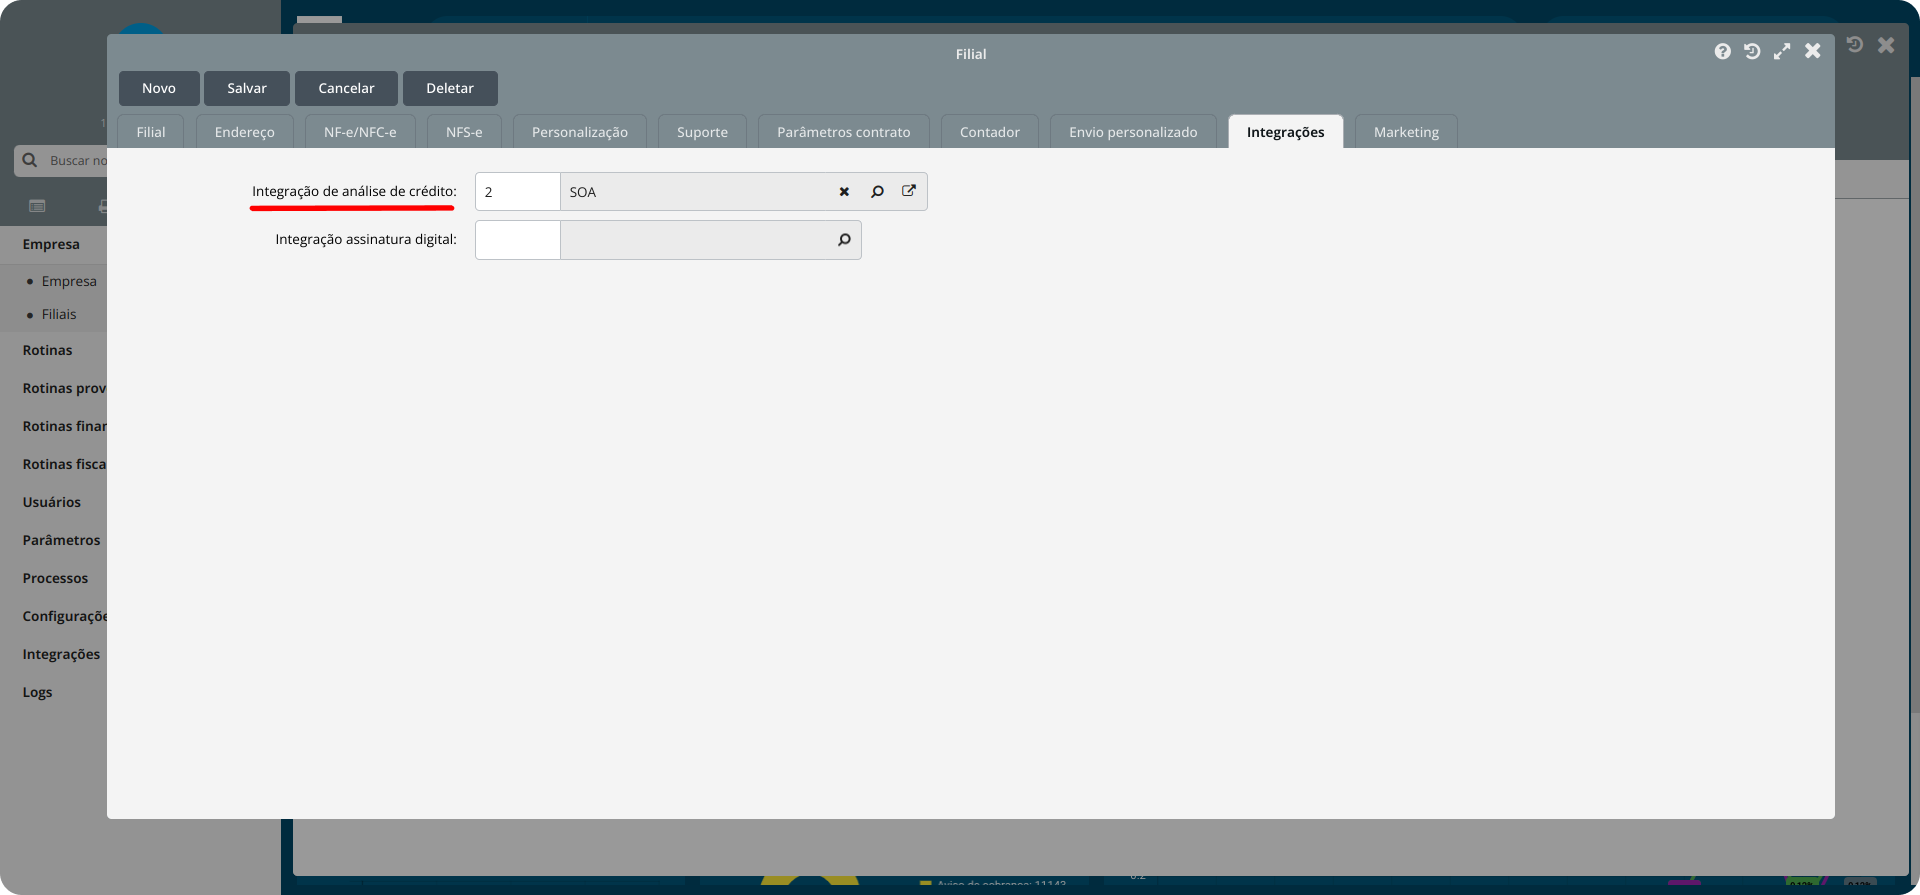
Task: Click the background window history icon
Action: tap(1855, 45)
